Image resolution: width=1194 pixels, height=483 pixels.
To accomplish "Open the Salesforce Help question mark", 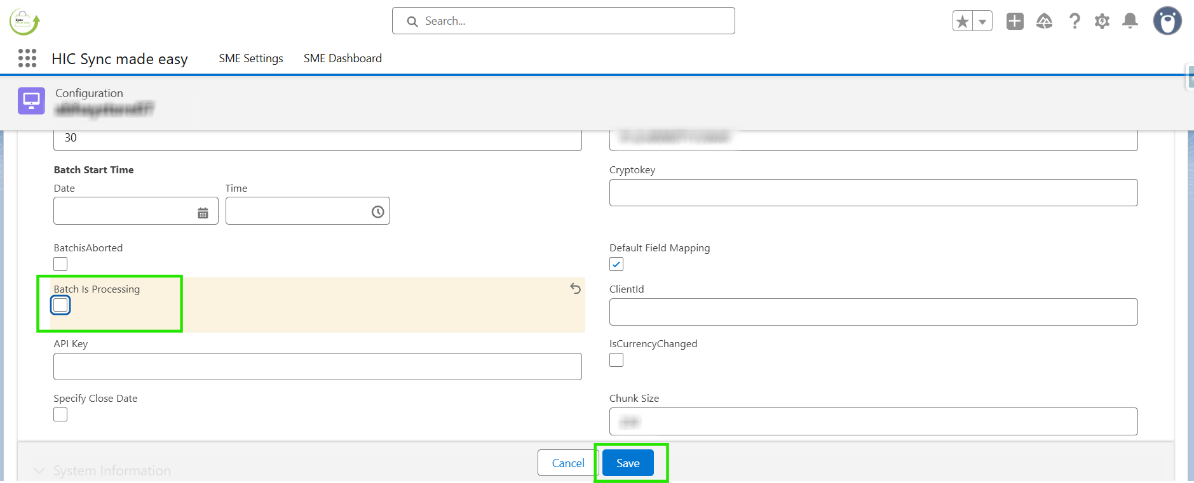I will pos(1075,21).
